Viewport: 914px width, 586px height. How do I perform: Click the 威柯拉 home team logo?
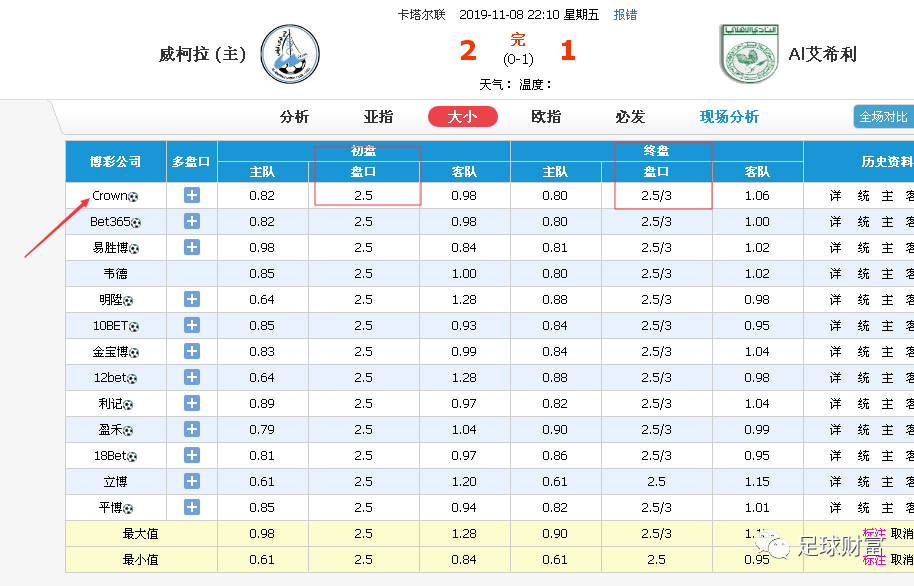point(290,54)
